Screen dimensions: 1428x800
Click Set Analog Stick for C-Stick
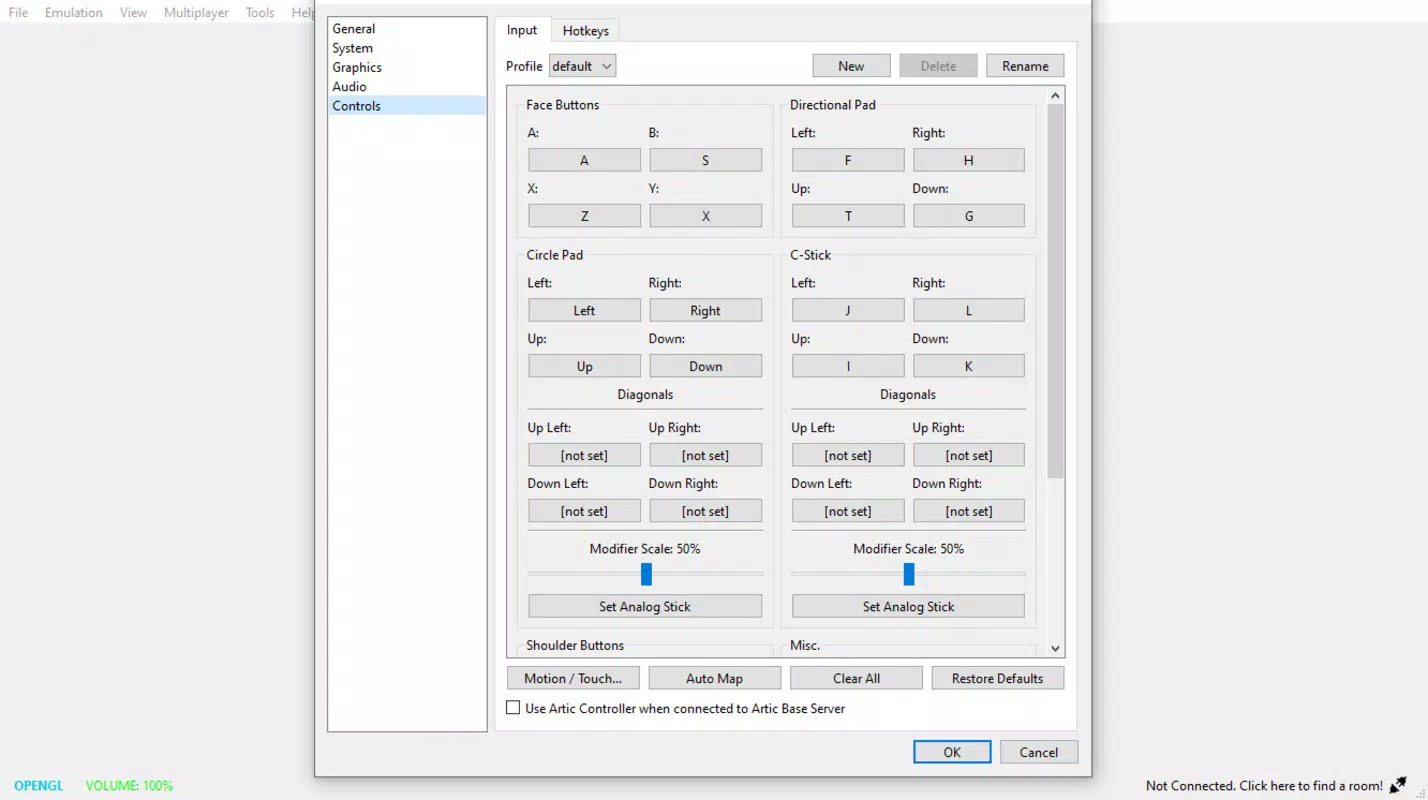pos(908,606)
